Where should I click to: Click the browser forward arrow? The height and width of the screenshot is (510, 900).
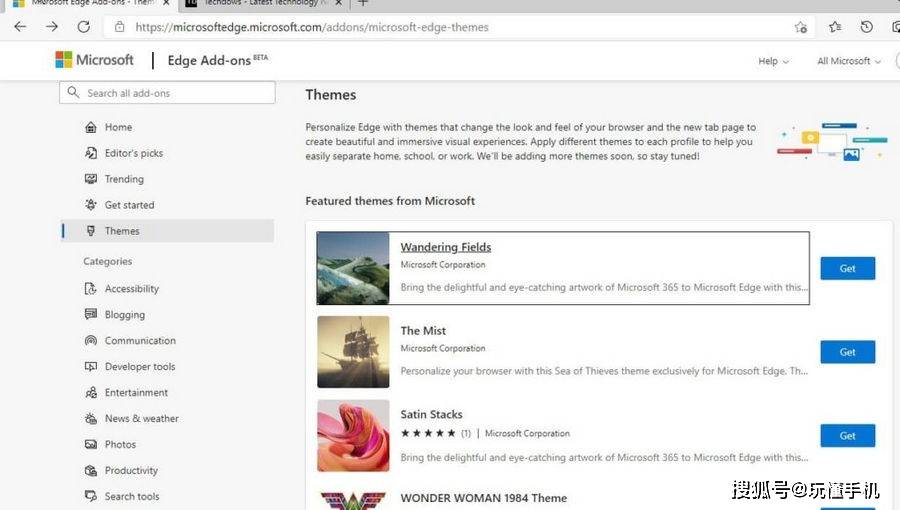pyautogui.click(x=52, y=26)
